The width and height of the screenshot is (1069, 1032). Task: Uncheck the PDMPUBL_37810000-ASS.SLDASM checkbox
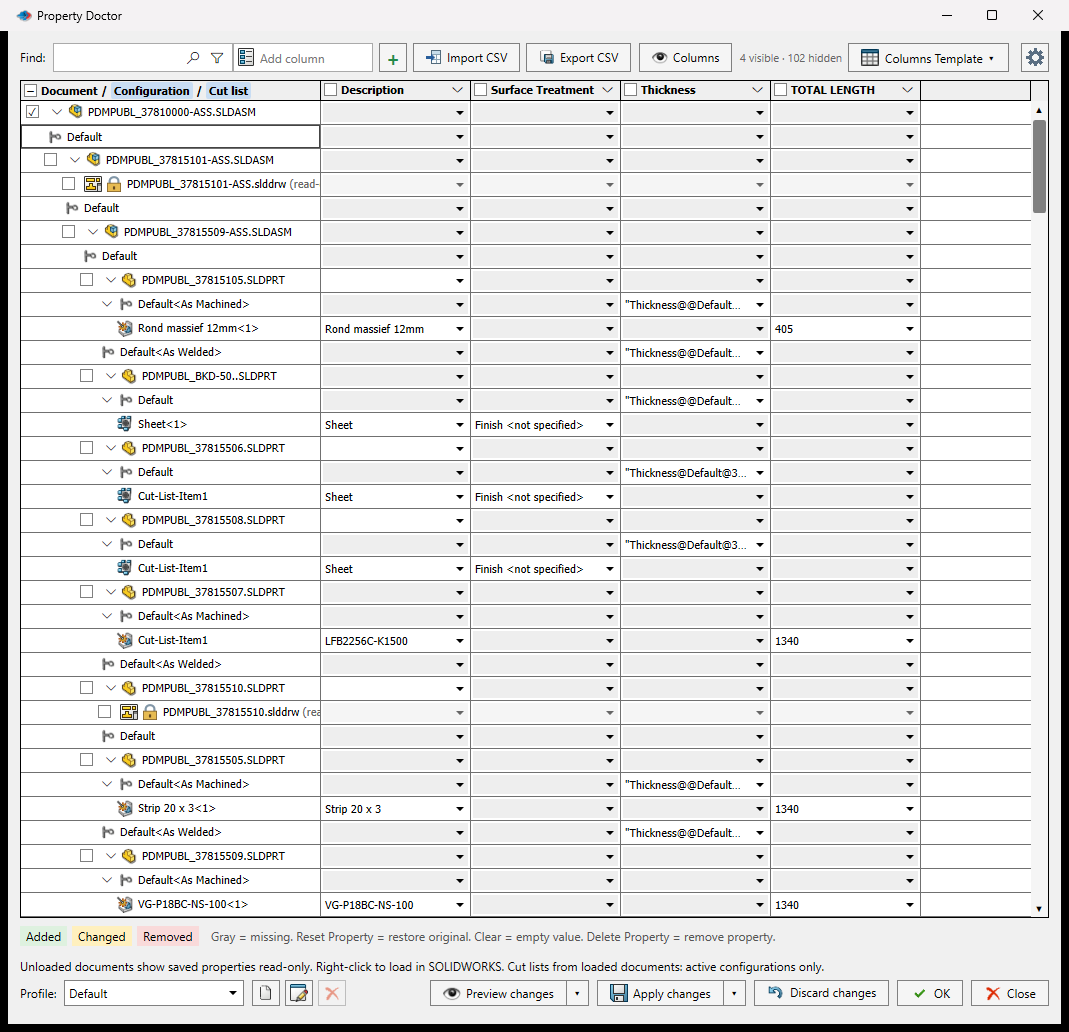tap(33, 112)
